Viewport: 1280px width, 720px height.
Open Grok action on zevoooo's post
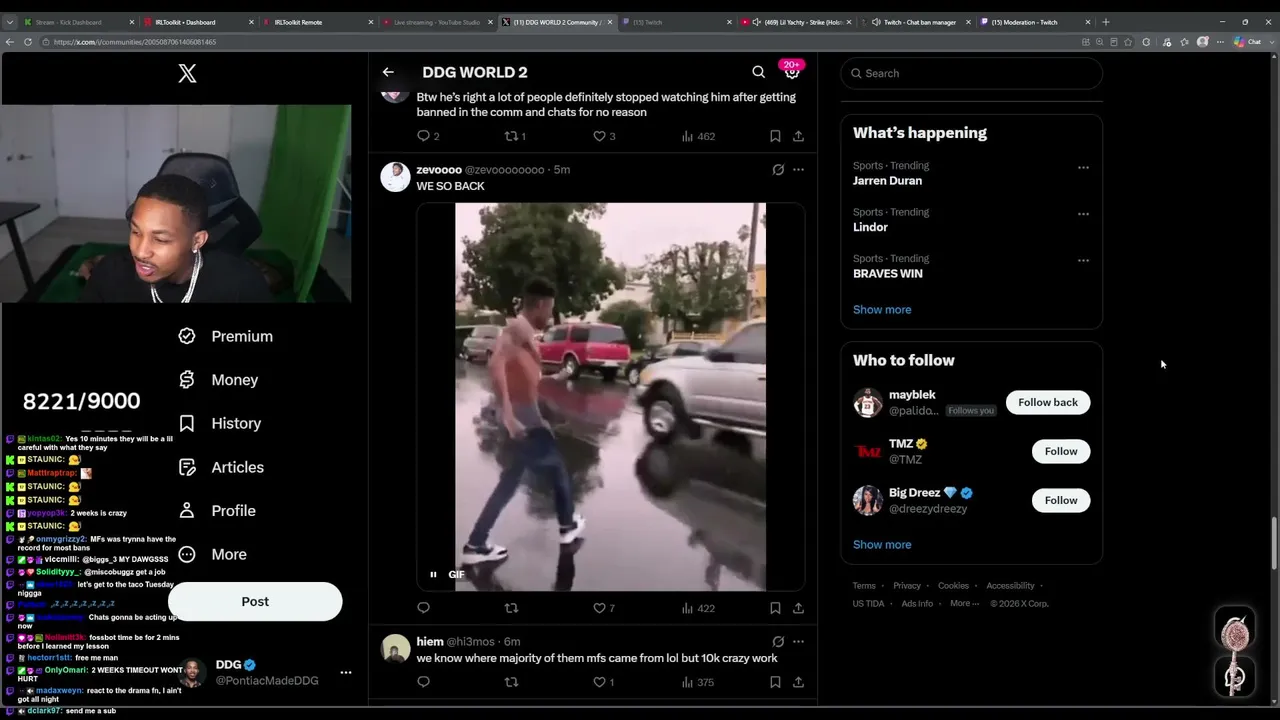[x=778, y=170]
